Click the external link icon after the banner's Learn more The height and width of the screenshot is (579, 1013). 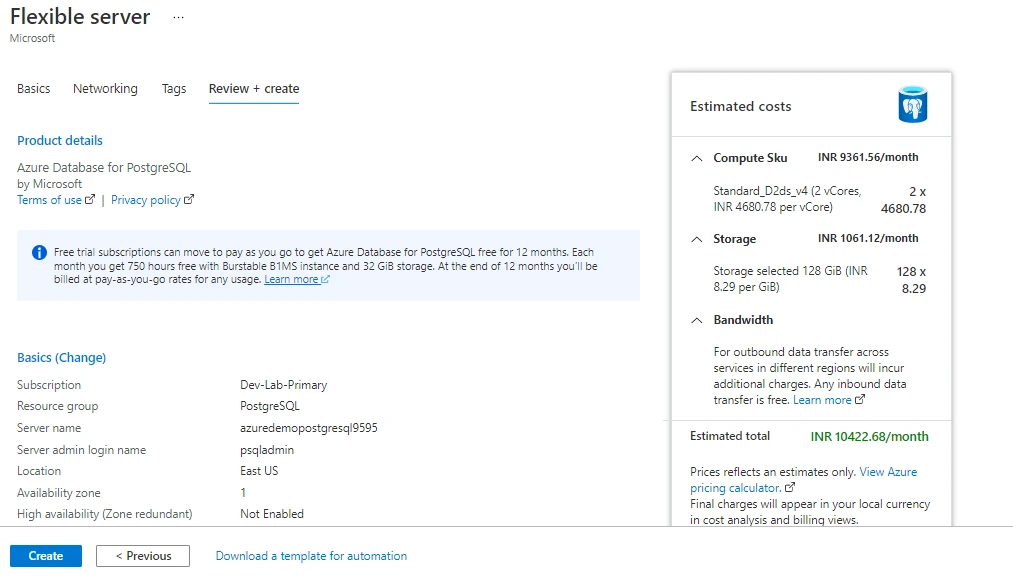coord(324,280)
